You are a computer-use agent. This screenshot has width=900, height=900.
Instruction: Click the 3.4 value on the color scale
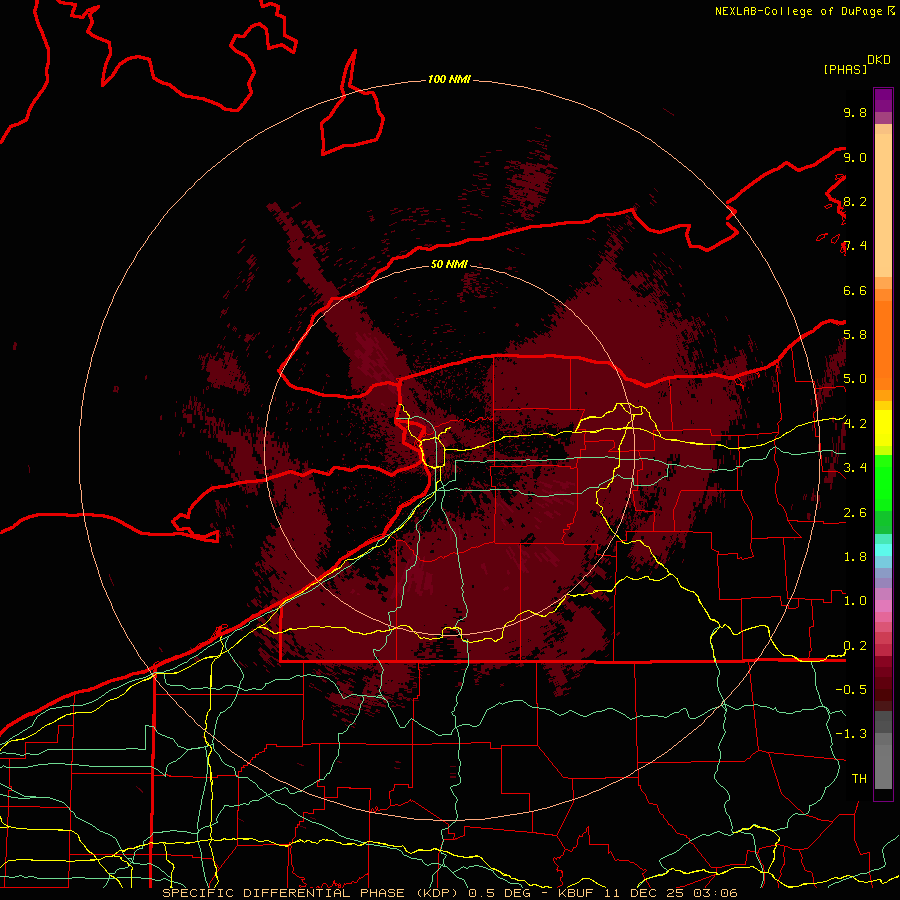[855, 468]
